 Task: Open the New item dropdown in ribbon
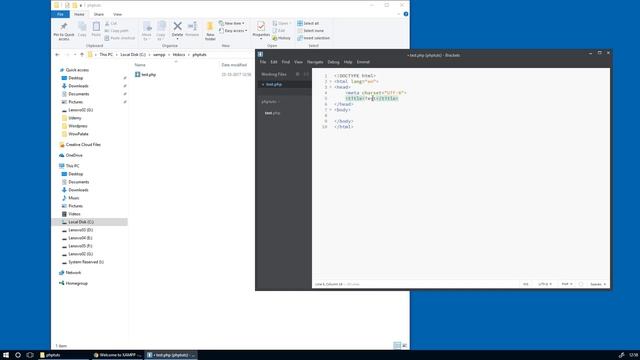tap(232, 23)
